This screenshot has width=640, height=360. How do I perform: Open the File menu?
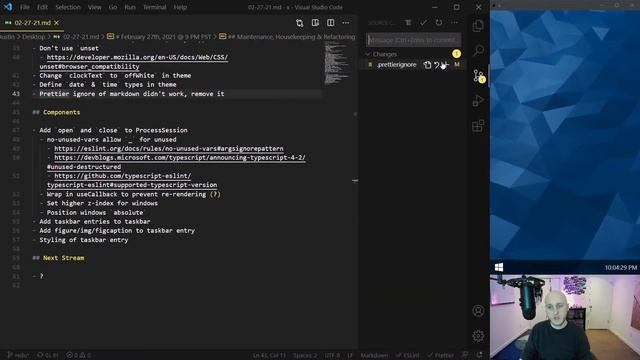point(24,7)
